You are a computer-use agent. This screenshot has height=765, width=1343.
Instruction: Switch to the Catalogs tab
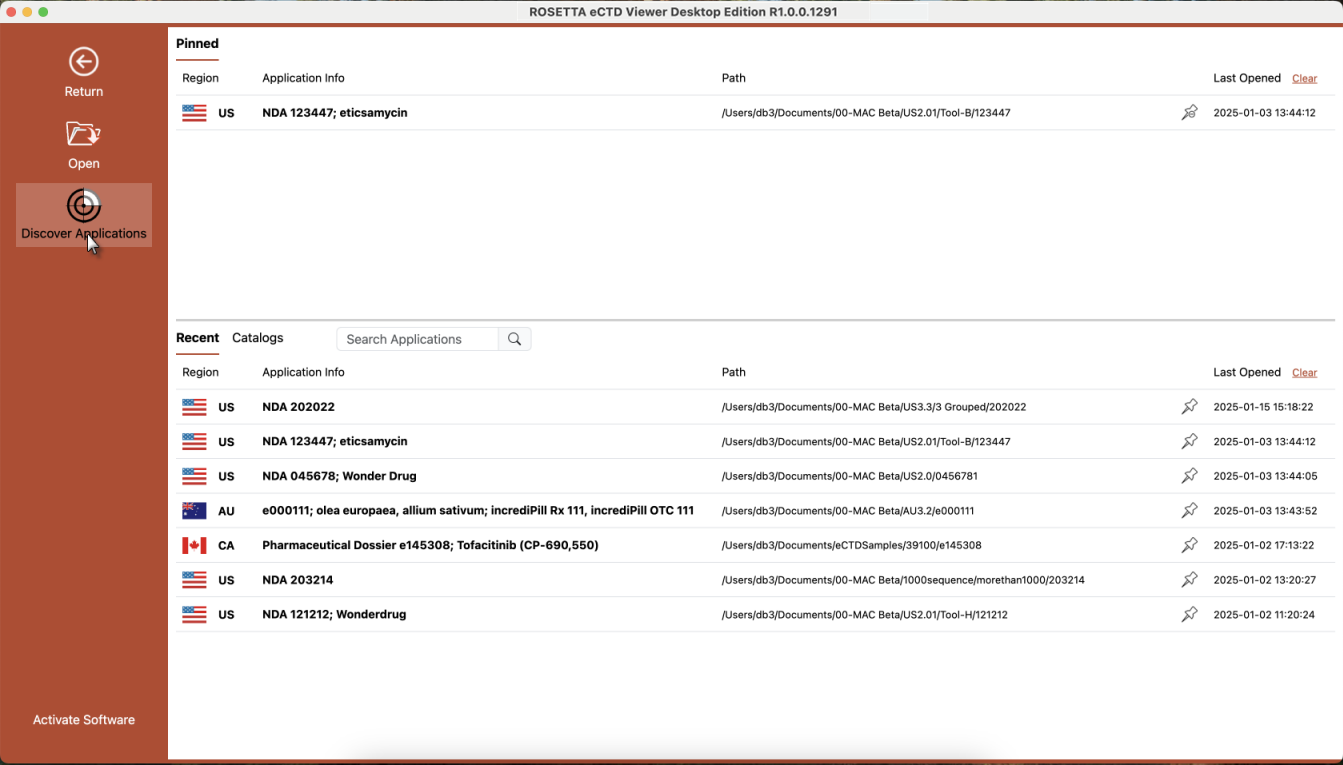click(258, 338)
